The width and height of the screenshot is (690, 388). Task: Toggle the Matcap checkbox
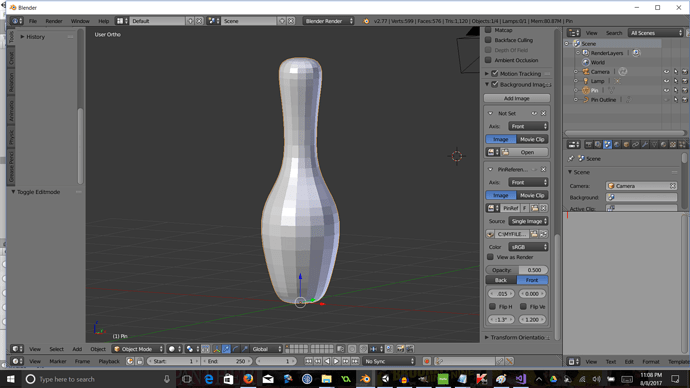click(x=488, y=30)
